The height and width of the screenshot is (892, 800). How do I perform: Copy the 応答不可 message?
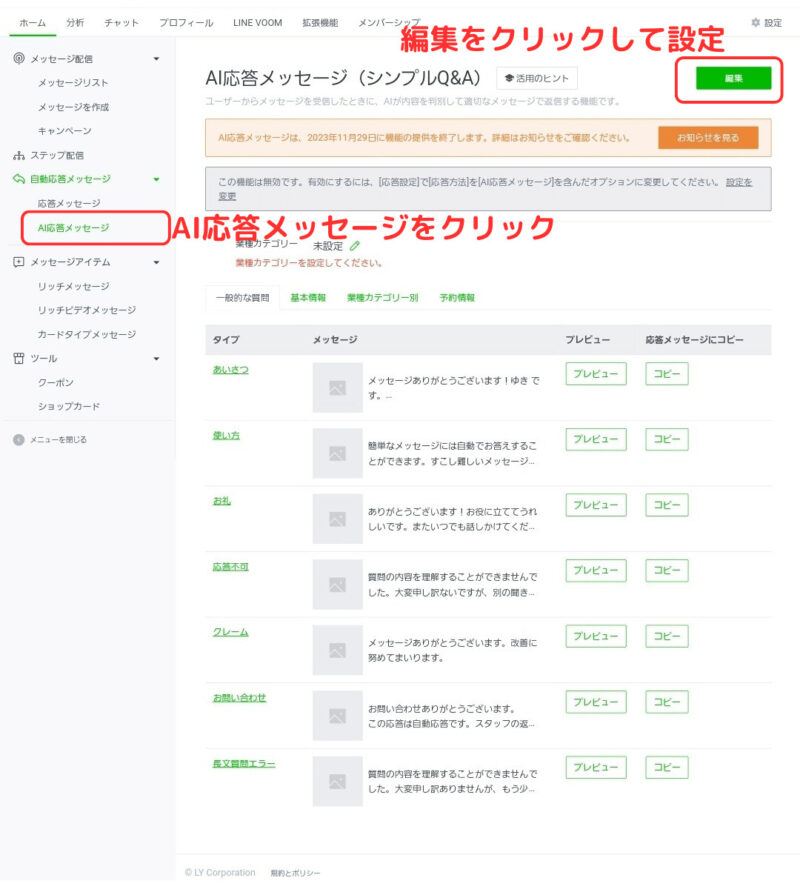click(667, 571)
